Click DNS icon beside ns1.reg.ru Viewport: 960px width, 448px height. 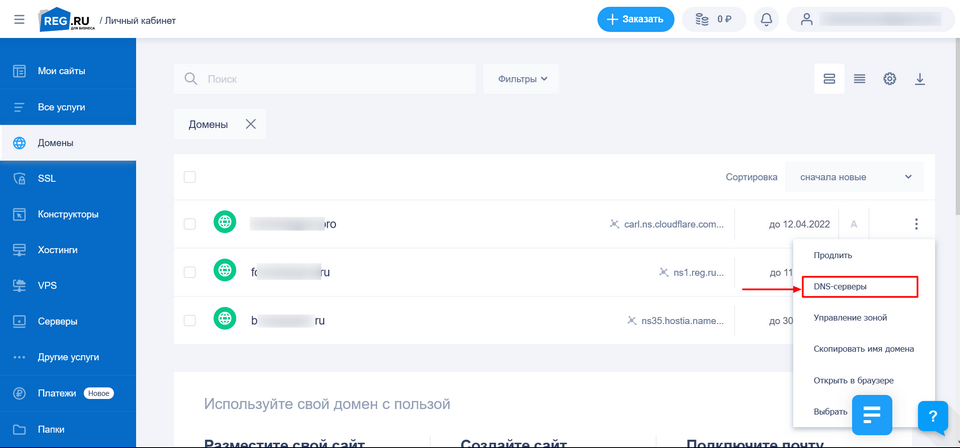(x=664, y=272)
